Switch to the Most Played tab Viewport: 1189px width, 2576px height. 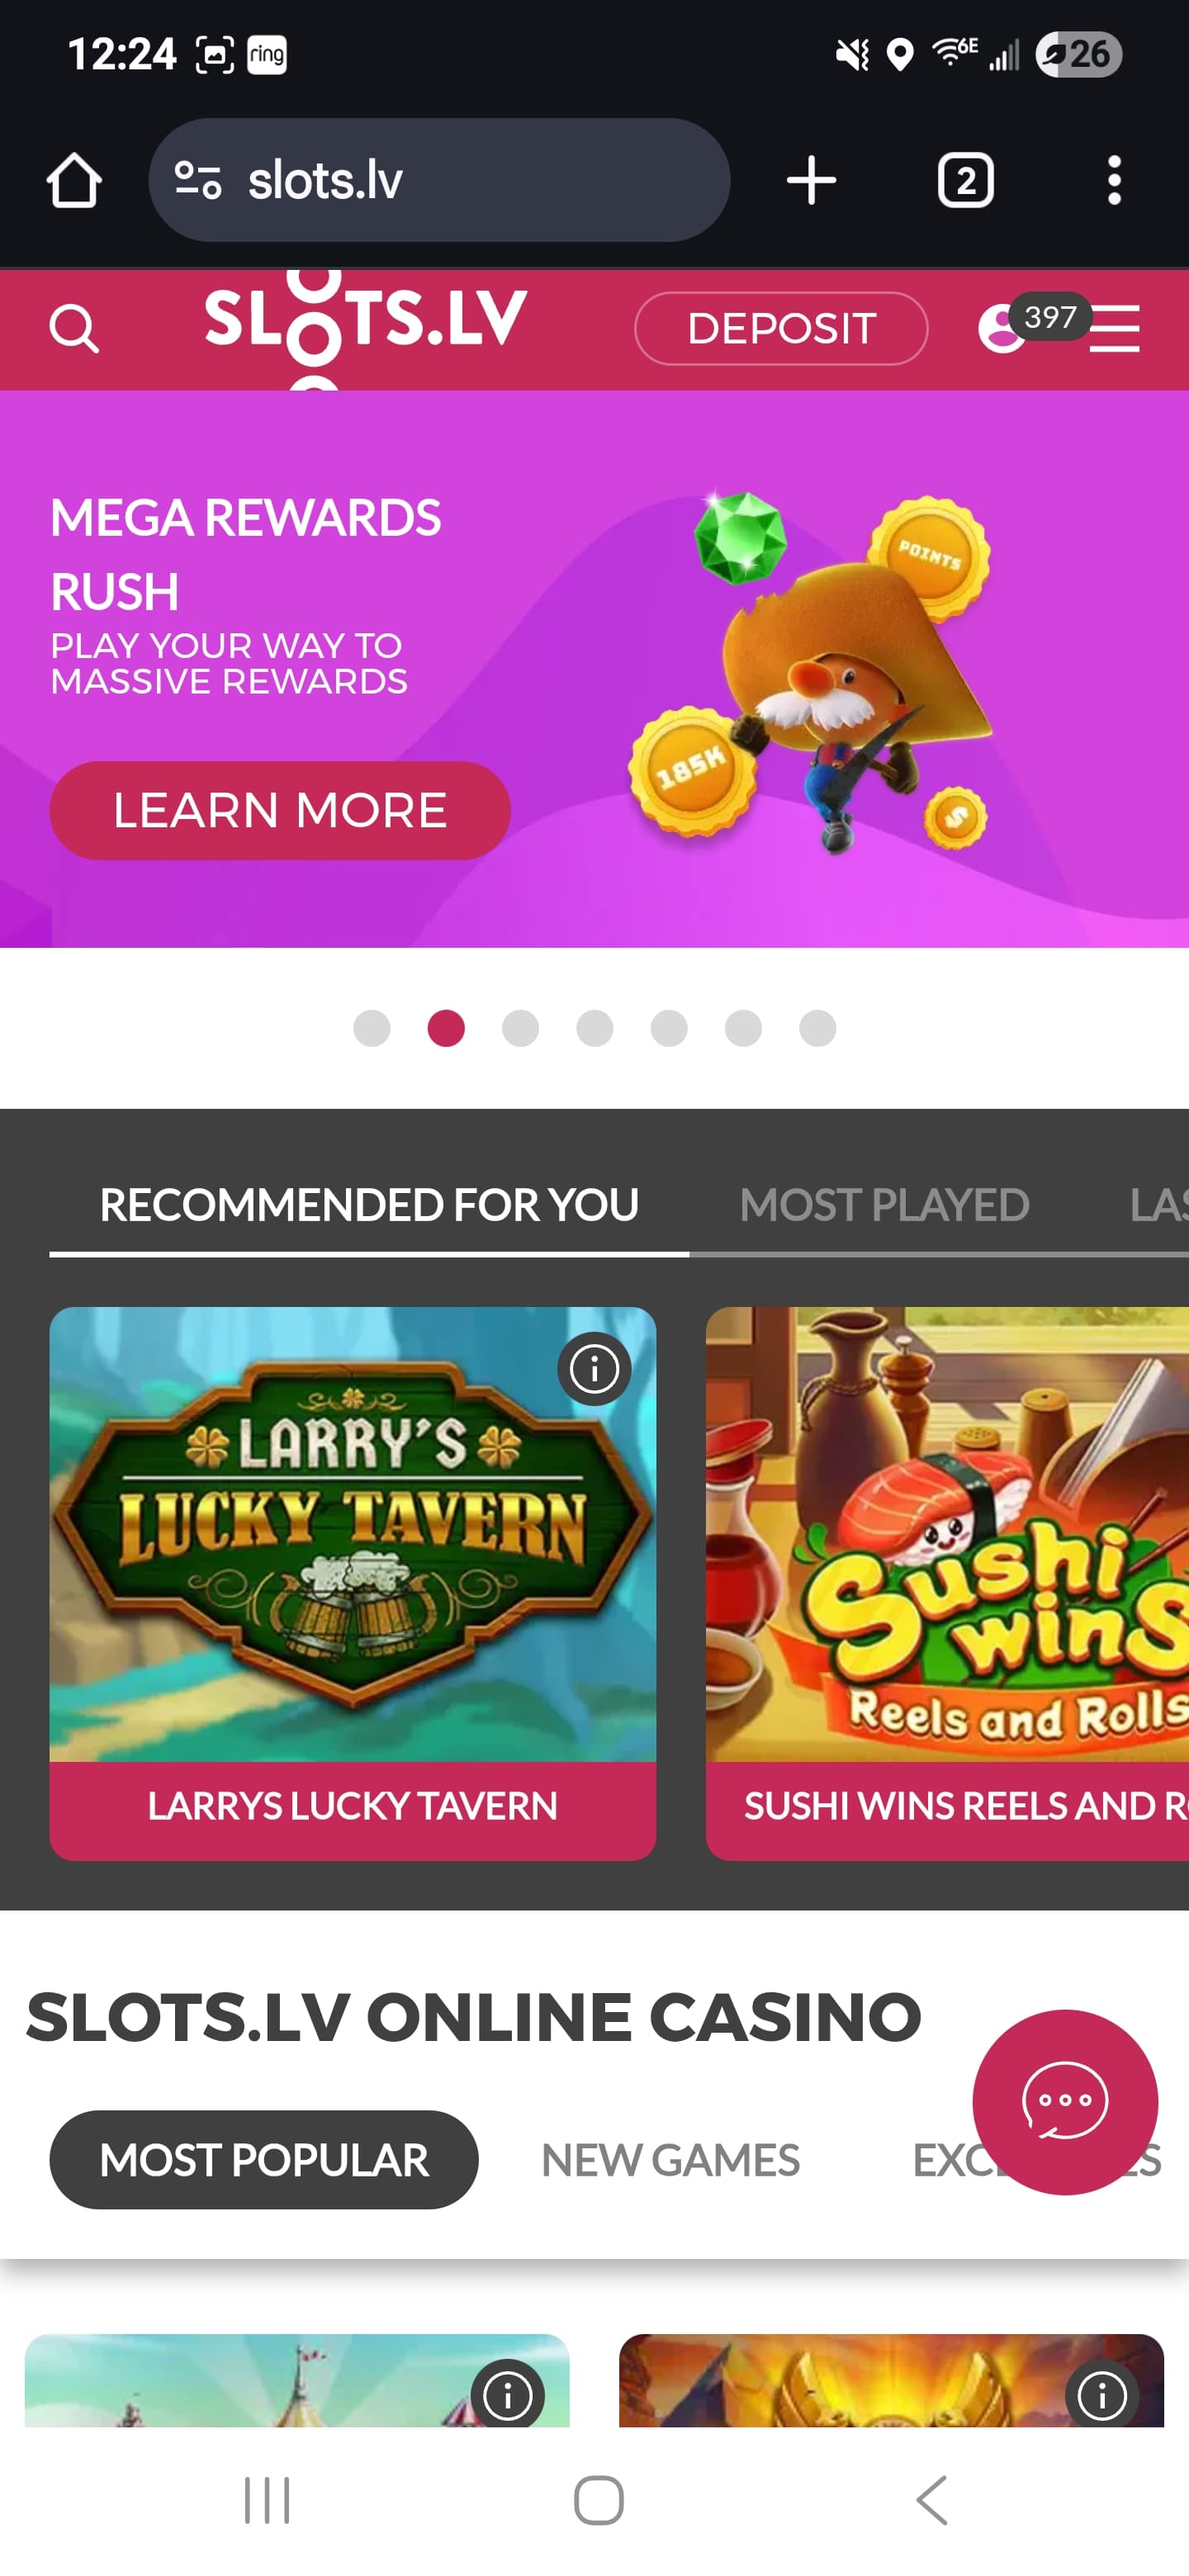pyautogui.click(x=884, y=1205)
